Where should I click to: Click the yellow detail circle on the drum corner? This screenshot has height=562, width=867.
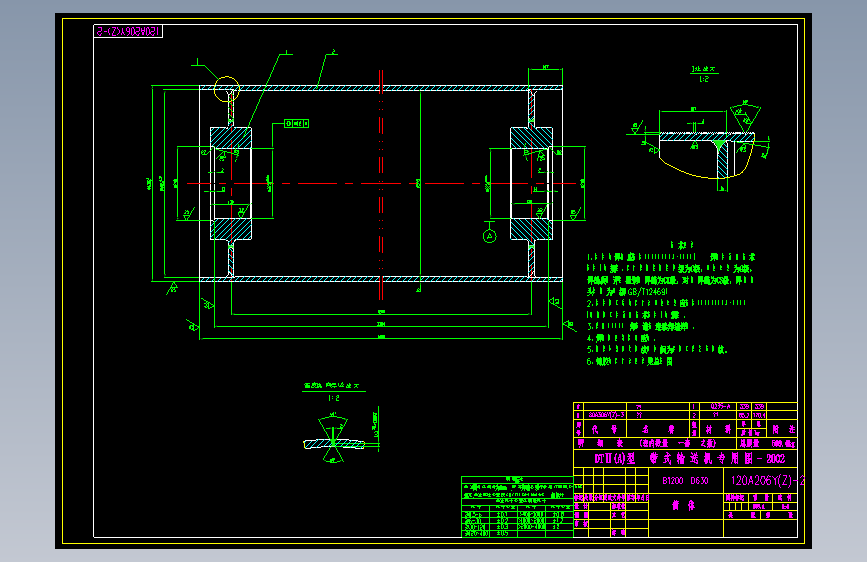tap(227, 89)
